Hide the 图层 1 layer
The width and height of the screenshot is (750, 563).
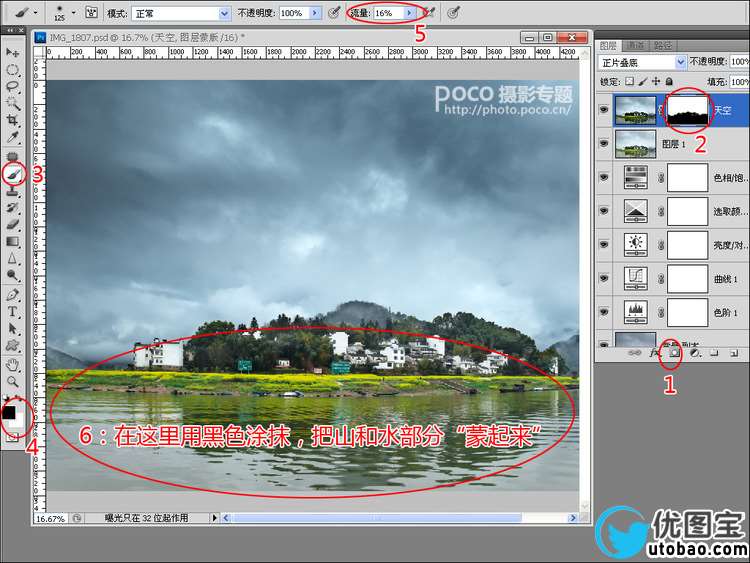click(604, 144)
